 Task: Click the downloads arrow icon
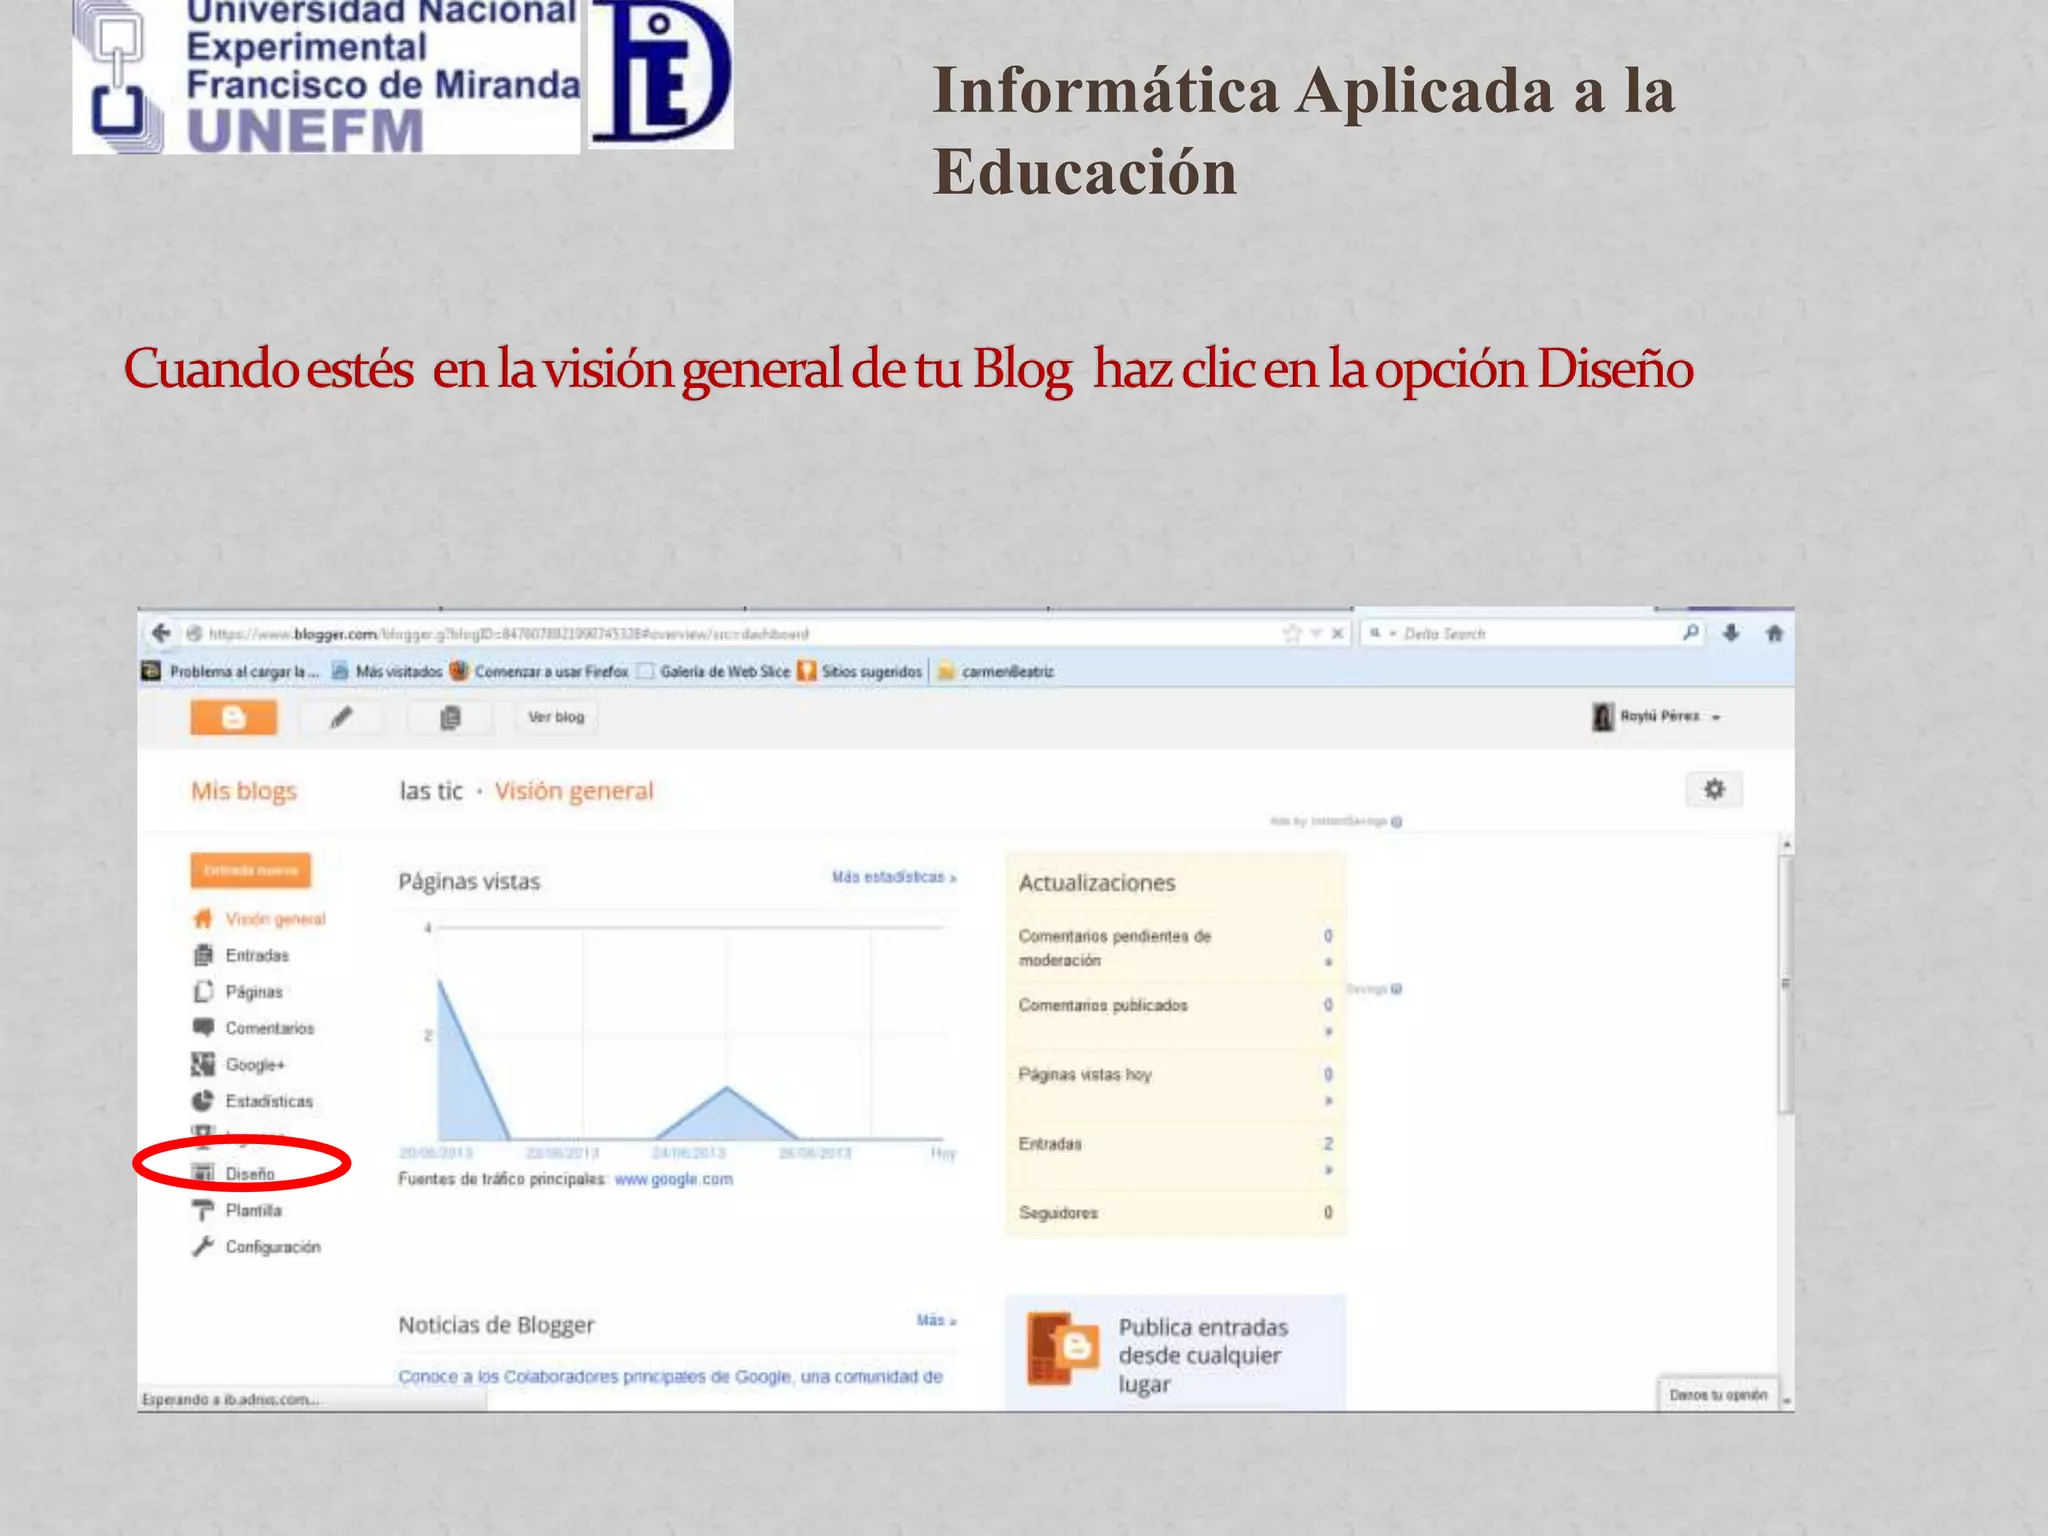1731,633
